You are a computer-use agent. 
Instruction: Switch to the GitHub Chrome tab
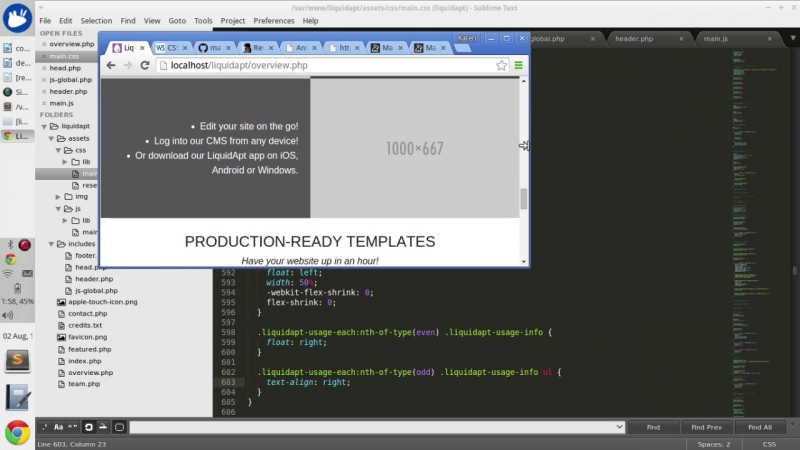point(215,48)
